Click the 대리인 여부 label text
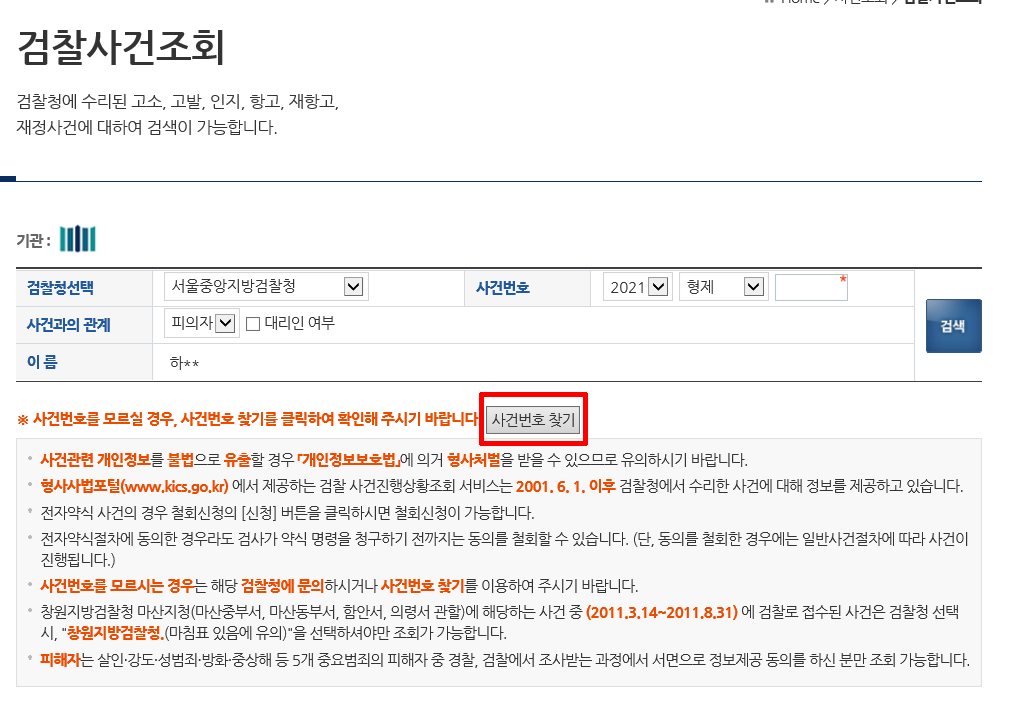 pyautogui.click(x=299, y=323)
